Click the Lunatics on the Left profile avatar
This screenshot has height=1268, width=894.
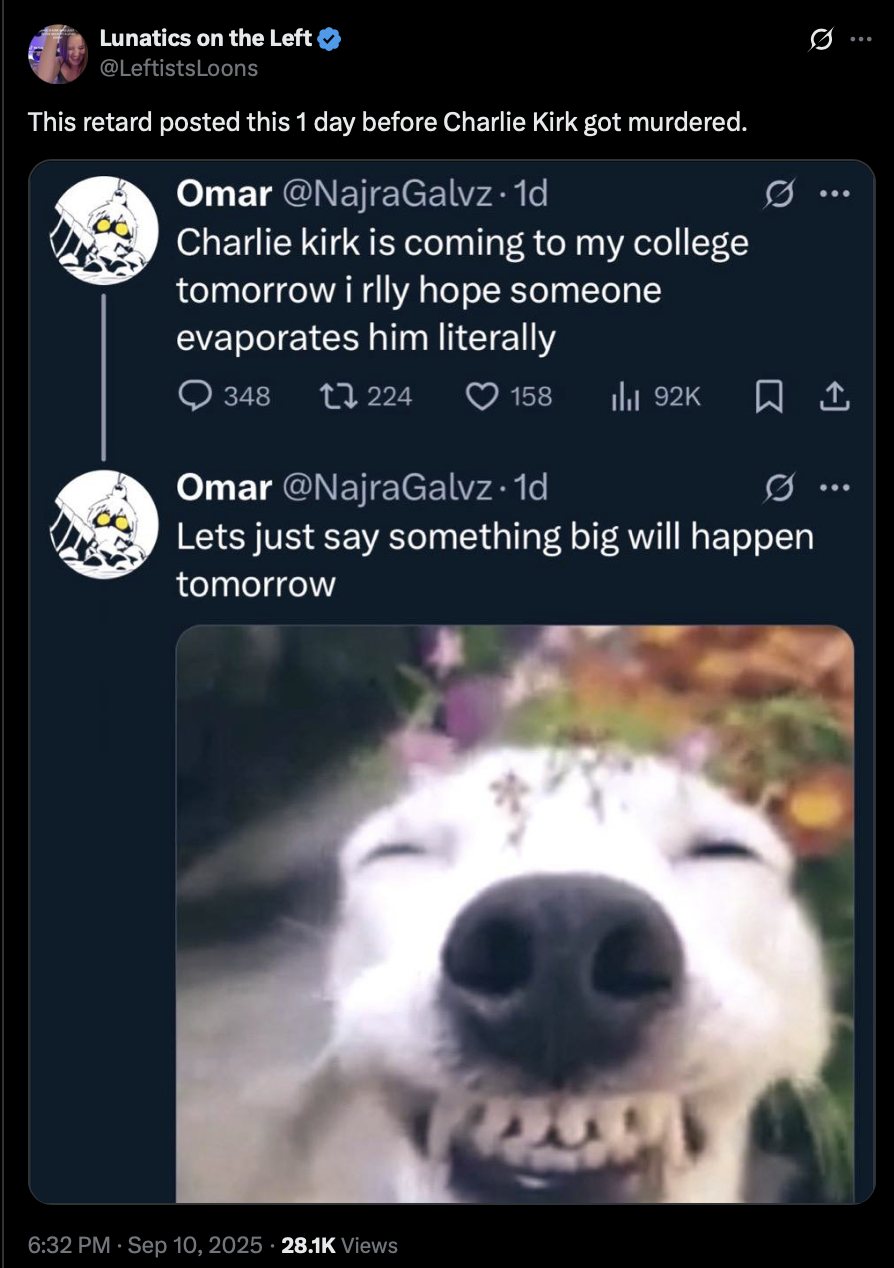pos(58,54)
